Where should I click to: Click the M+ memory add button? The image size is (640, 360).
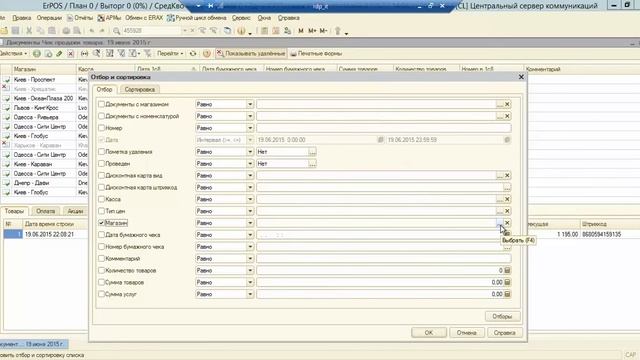click(312, 31)
